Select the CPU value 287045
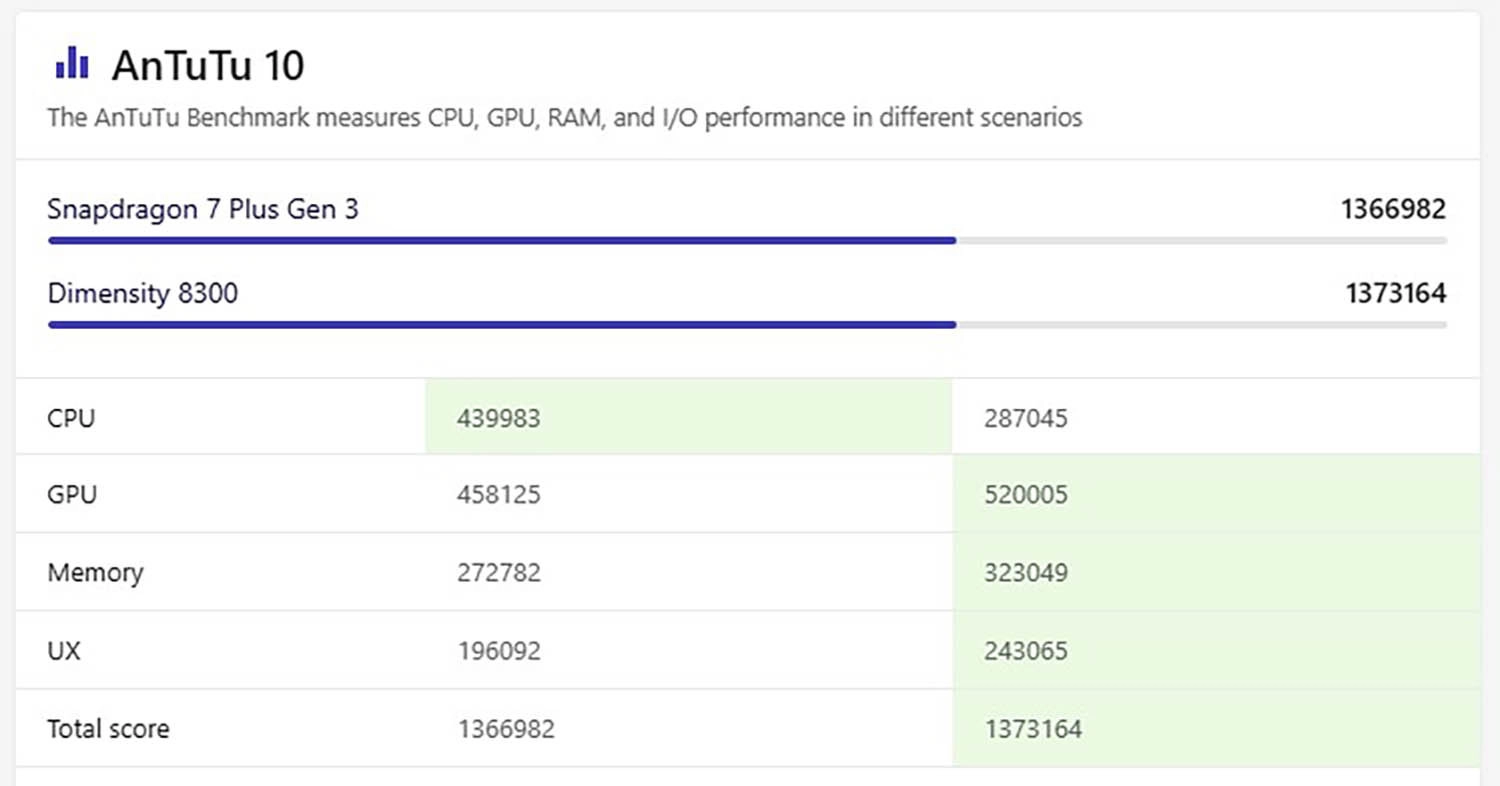 click(1026, 417)
